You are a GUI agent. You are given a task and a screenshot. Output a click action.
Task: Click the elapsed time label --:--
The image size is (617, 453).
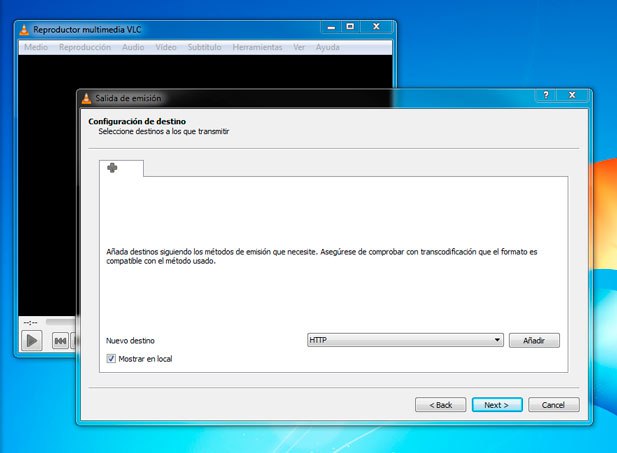[30, 323]
